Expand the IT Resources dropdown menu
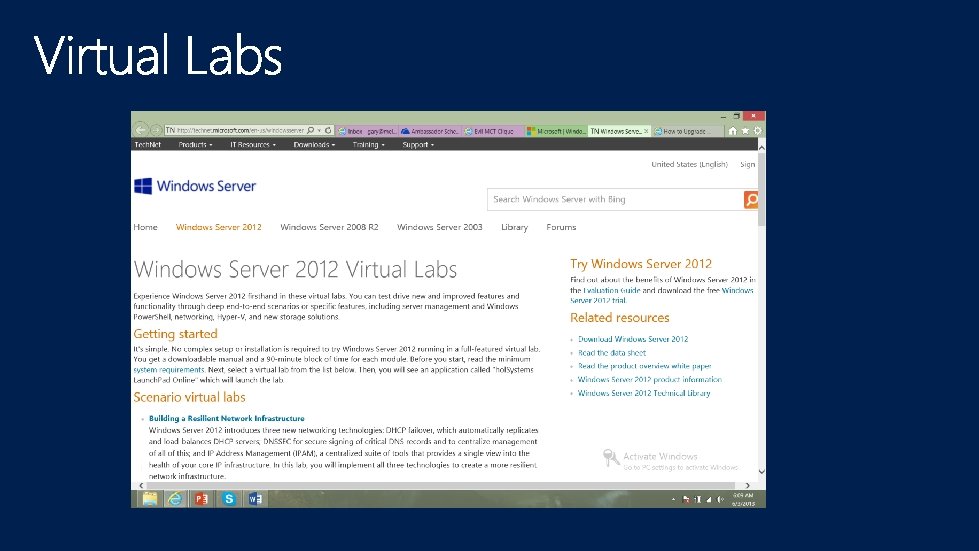Viewport: 979px width, 551px height. pos(253,145)
